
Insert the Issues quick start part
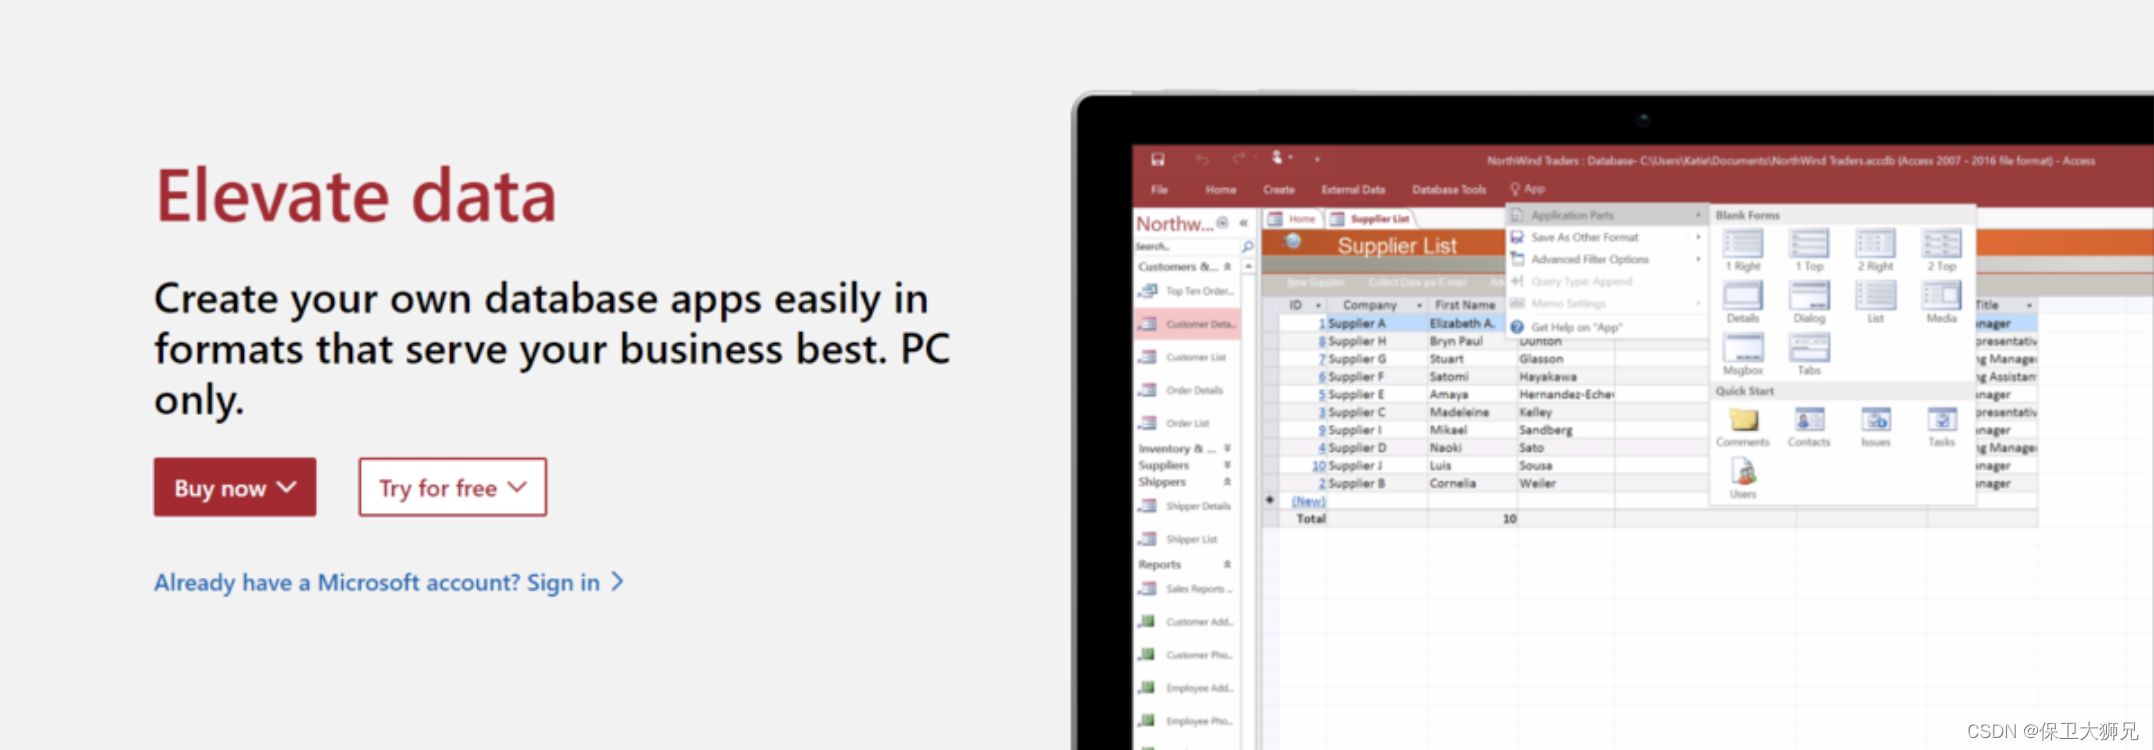coord(1875,427)
